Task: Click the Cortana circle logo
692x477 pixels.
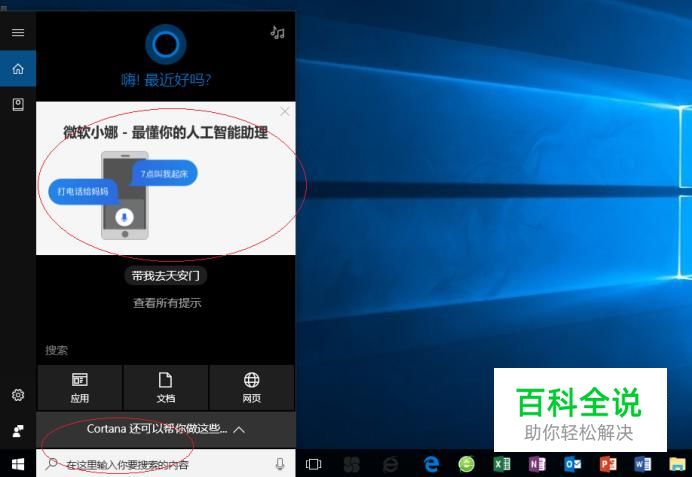Action: pos(165,44)
